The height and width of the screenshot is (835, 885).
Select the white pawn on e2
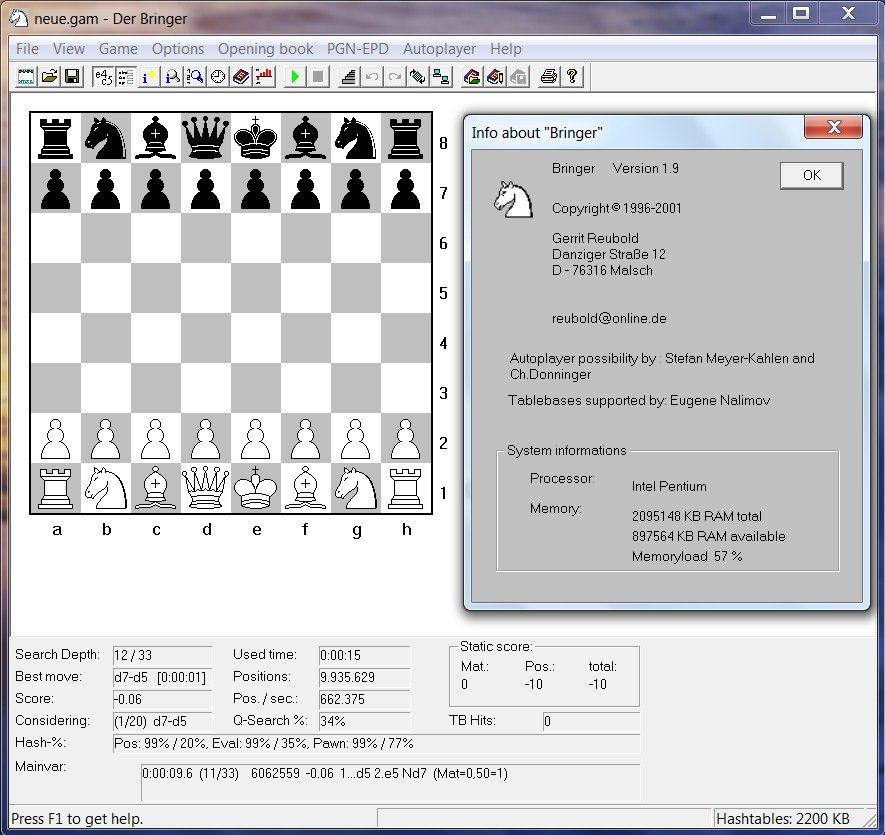[x=256, y=439]
